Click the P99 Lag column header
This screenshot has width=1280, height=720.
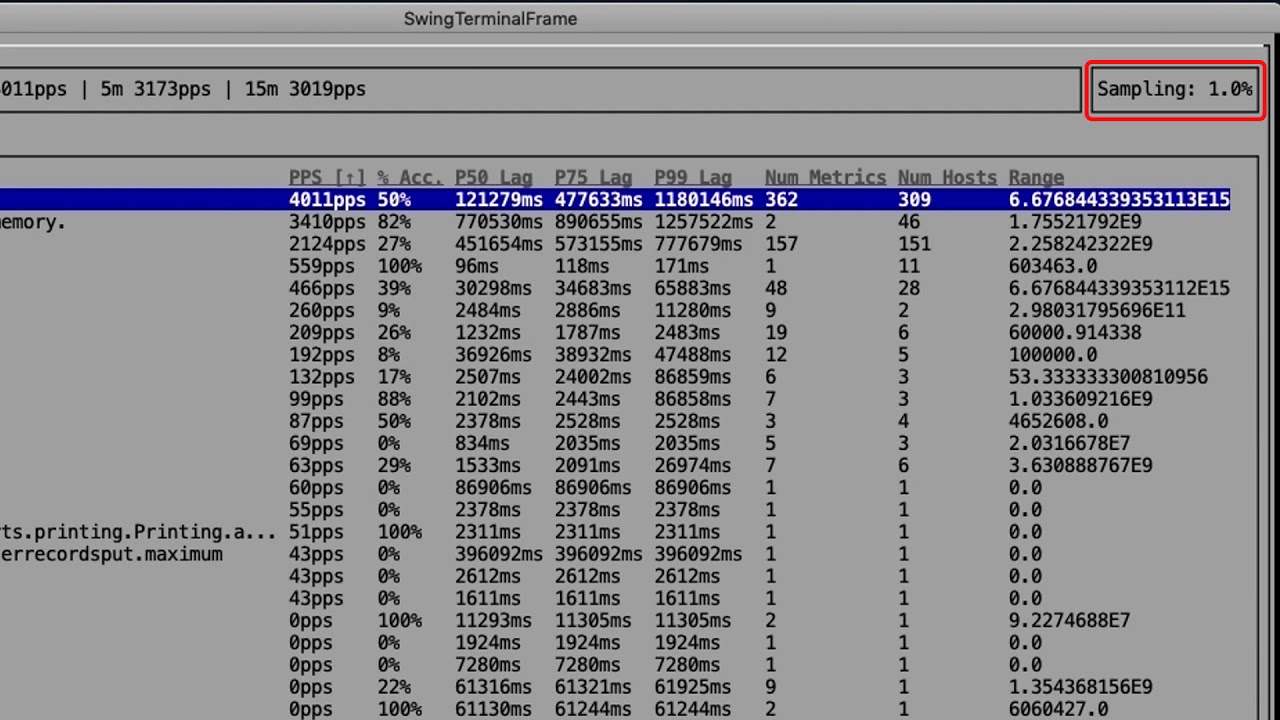[694, 178]
